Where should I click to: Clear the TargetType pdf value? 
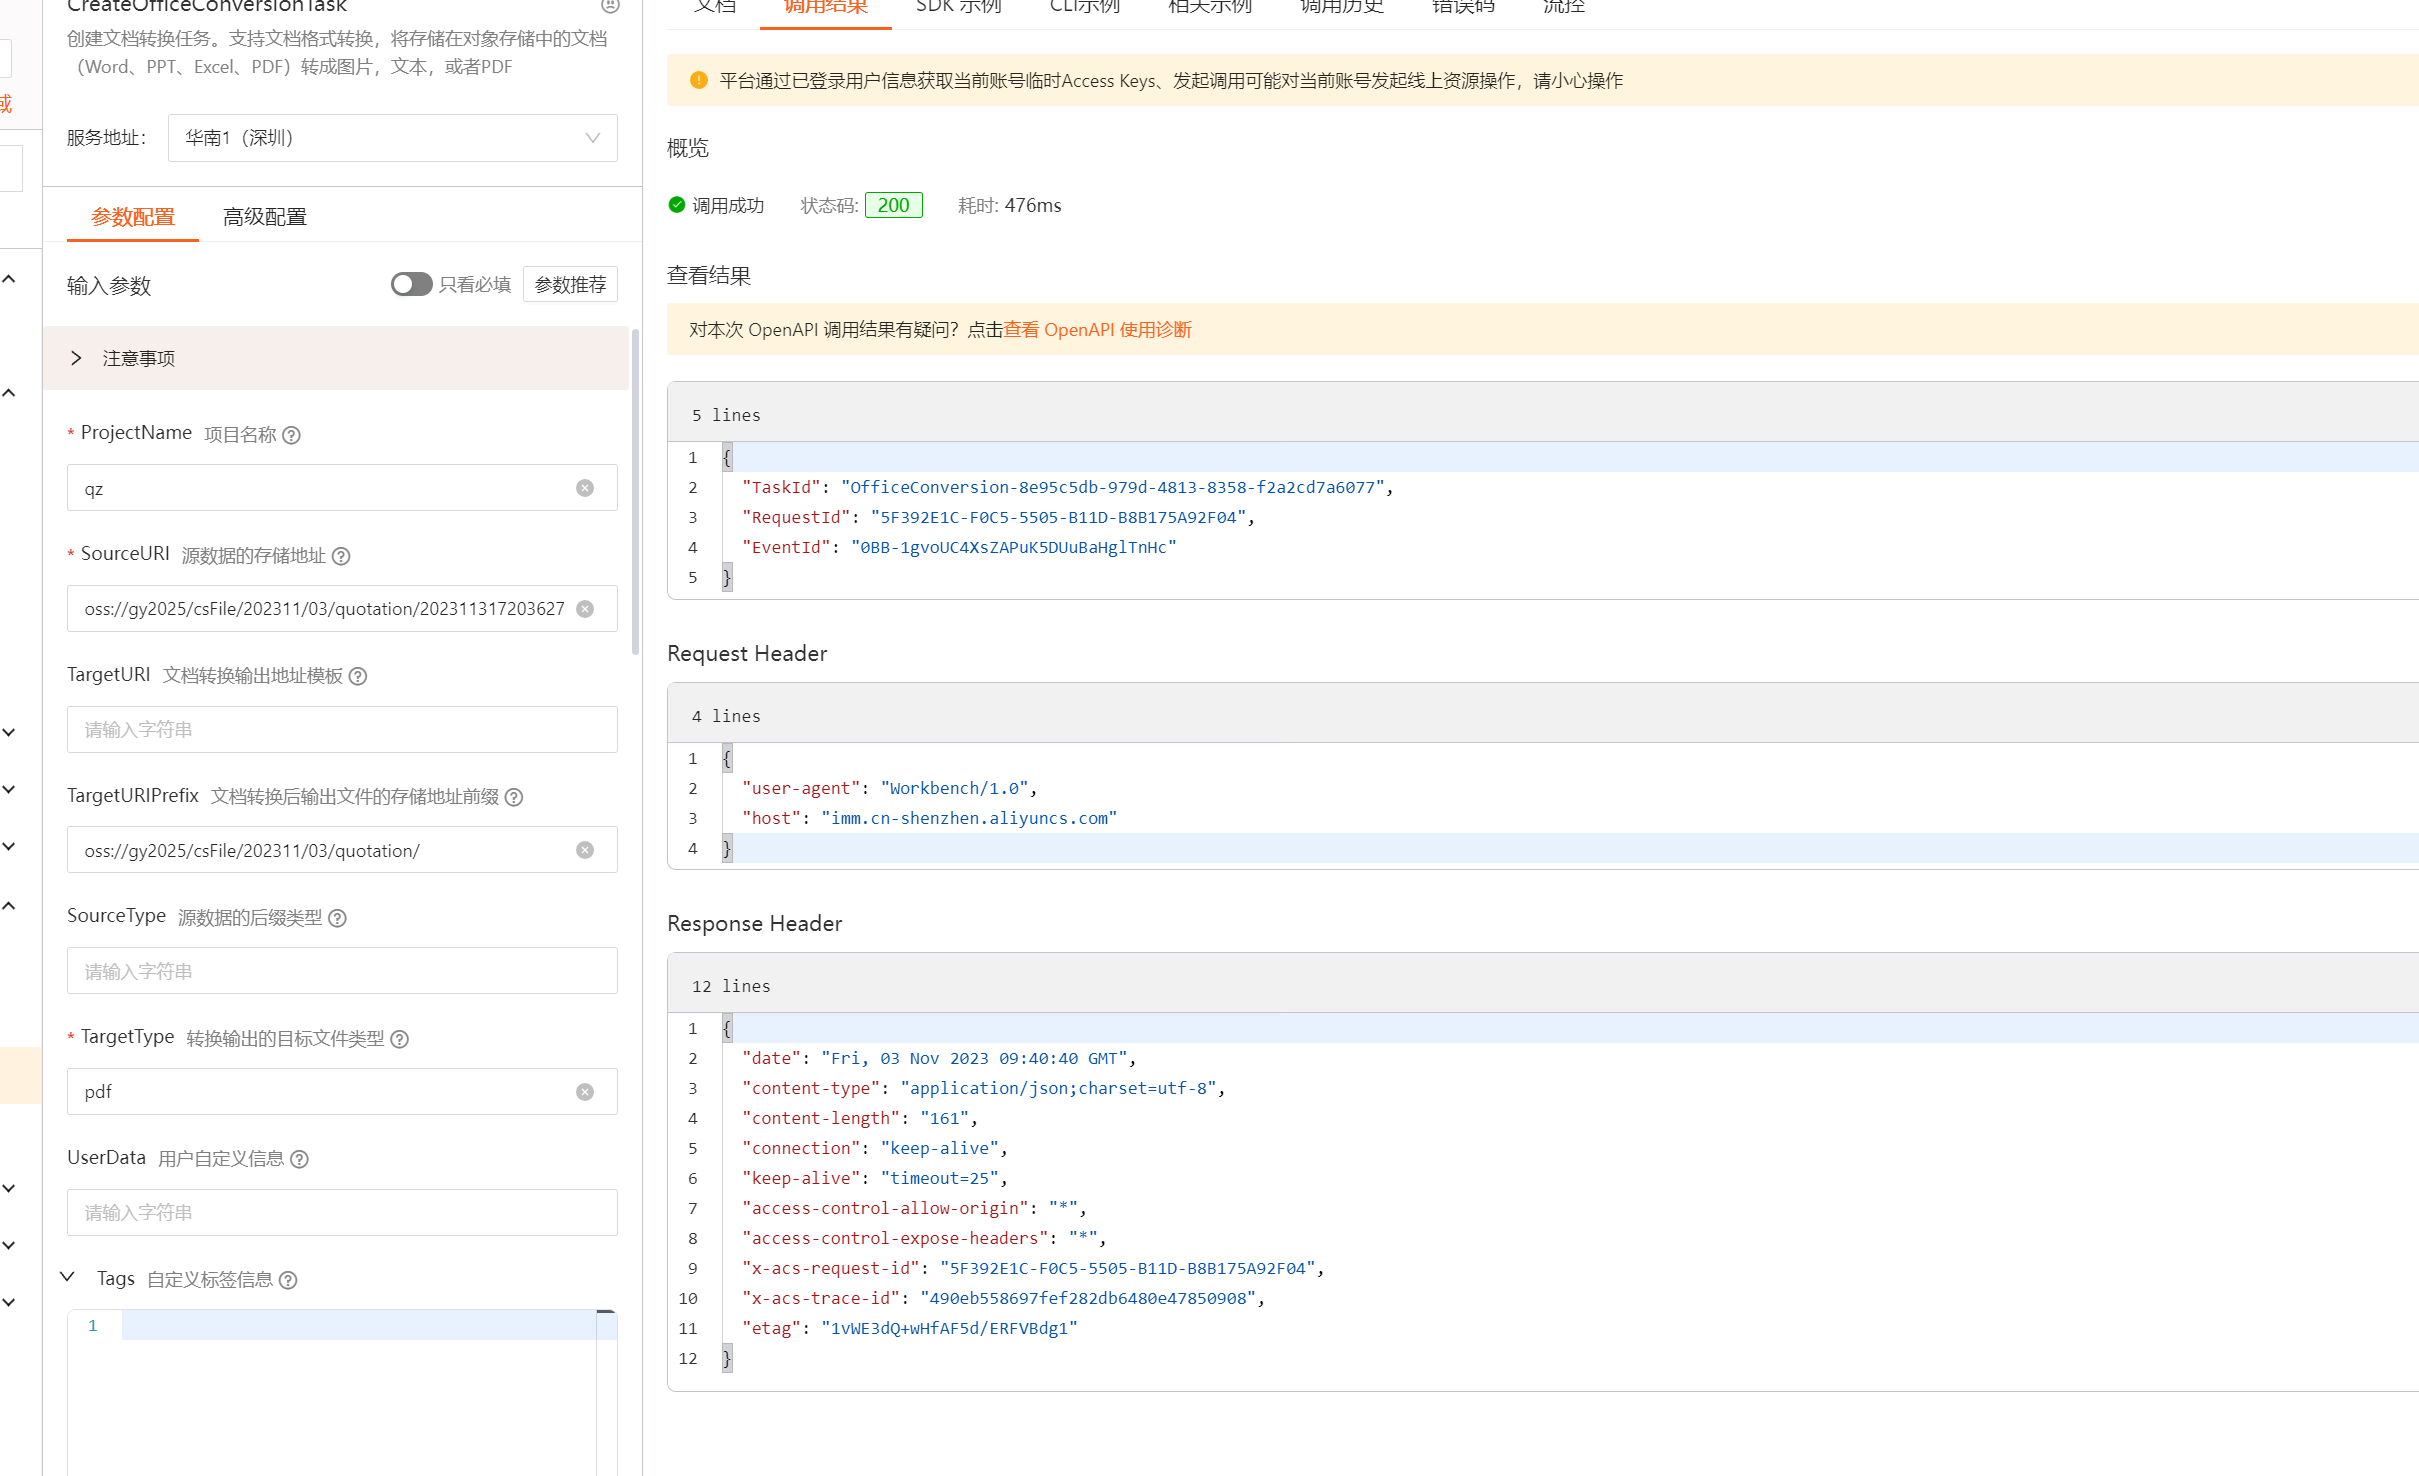[x=585, y=1092]
